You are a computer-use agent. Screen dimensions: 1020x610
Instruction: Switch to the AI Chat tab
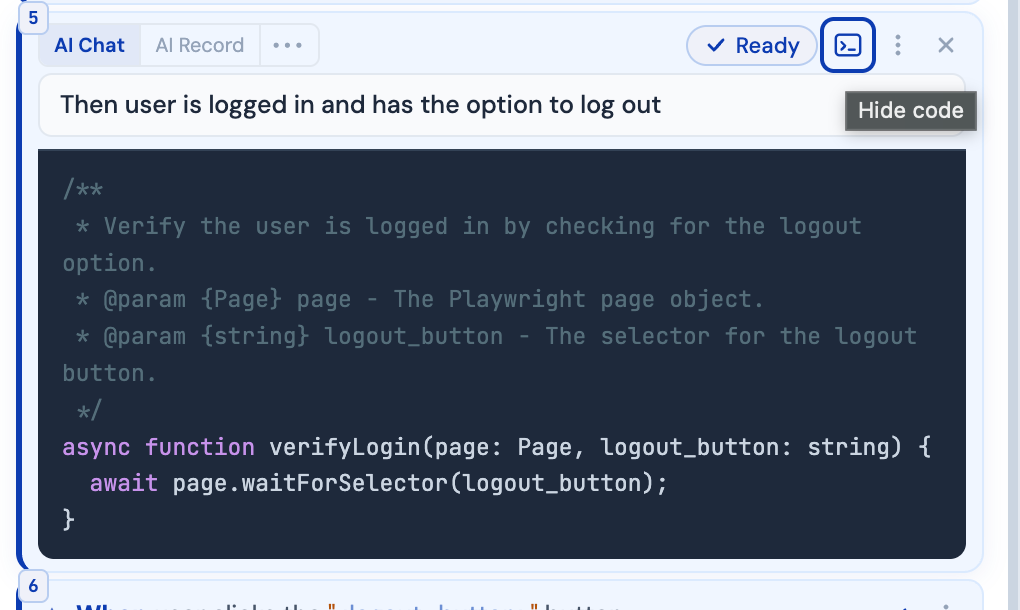[89, 45]
